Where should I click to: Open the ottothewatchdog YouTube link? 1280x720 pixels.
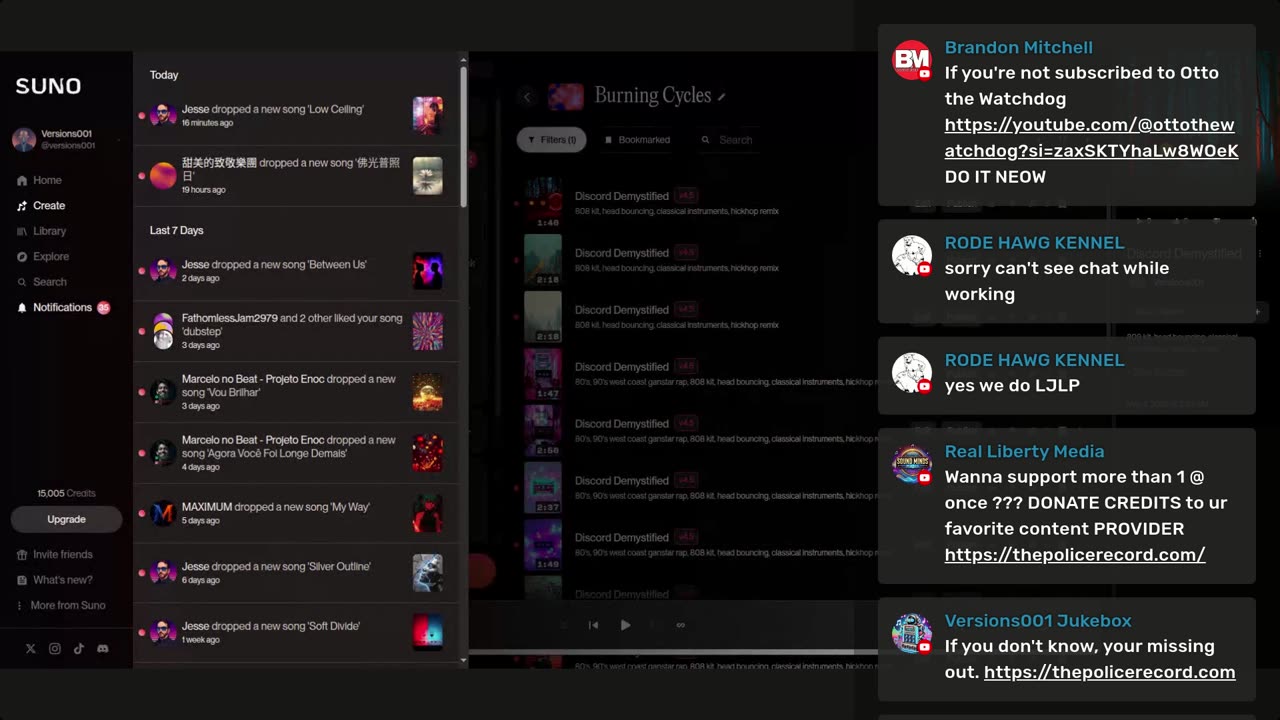click(x=1091, y=138)
